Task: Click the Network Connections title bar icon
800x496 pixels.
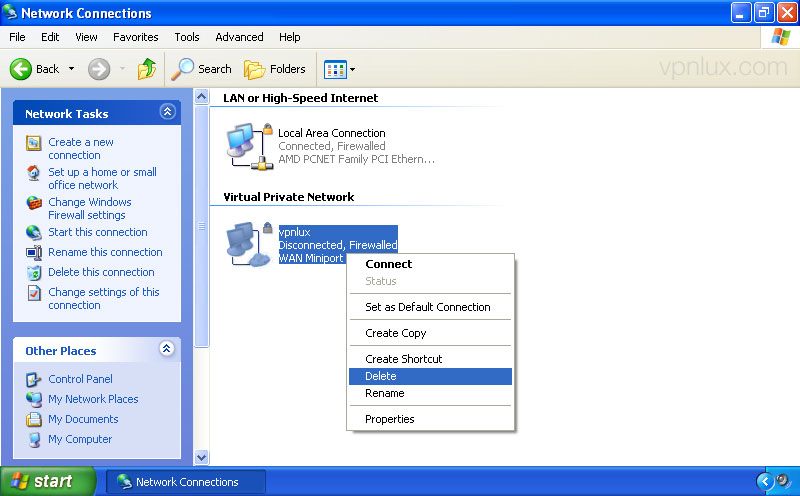Action: click(10, 12)
